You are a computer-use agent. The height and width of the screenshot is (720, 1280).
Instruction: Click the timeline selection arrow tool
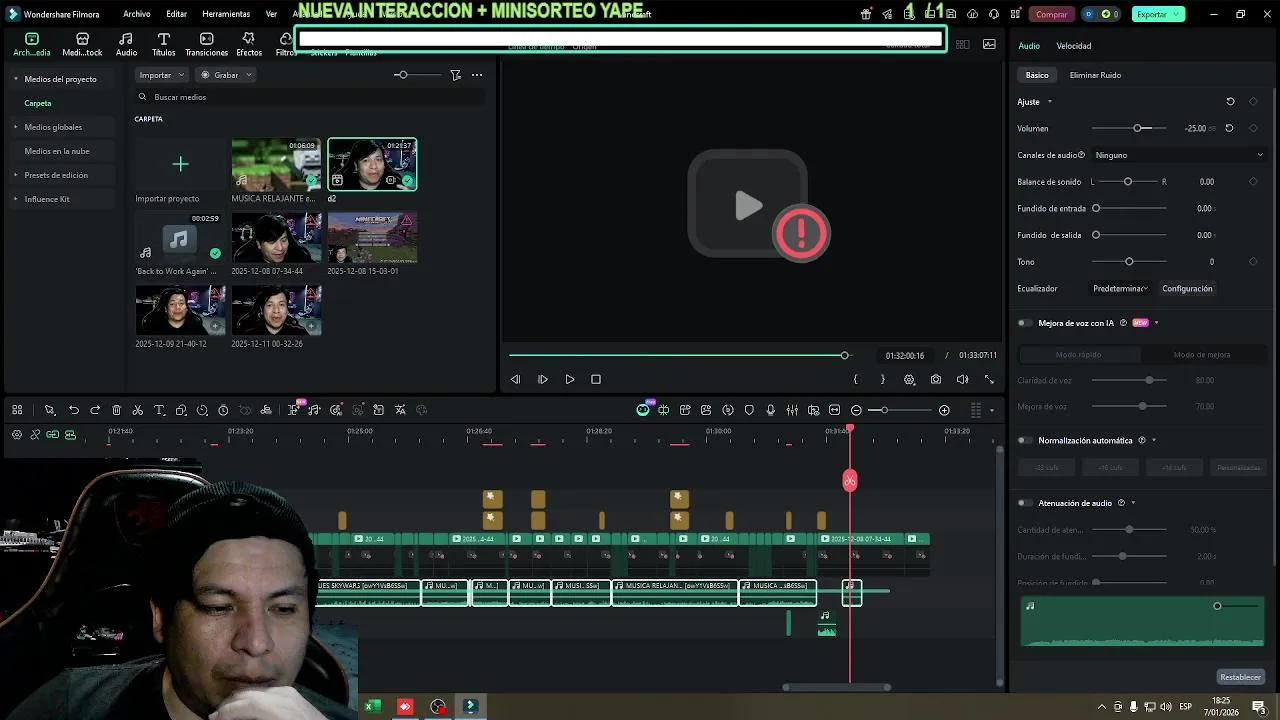[49, 410]
